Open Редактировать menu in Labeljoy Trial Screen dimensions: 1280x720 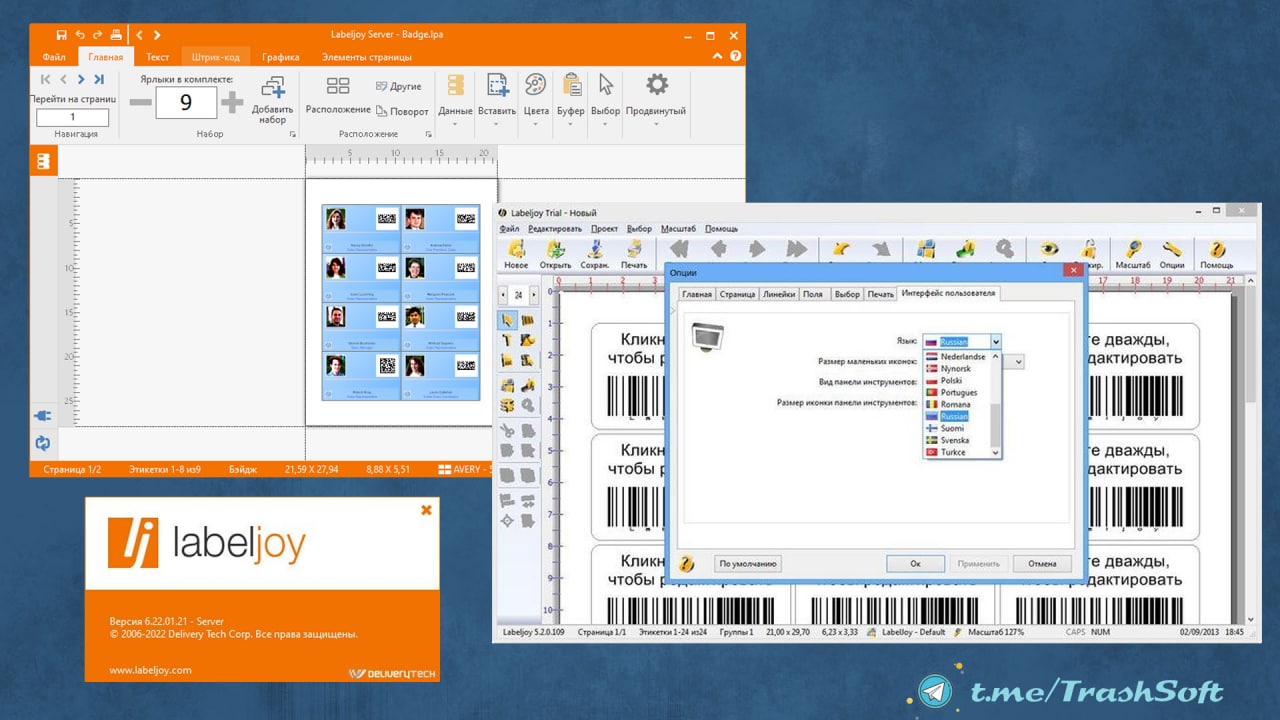coord(555,229)
